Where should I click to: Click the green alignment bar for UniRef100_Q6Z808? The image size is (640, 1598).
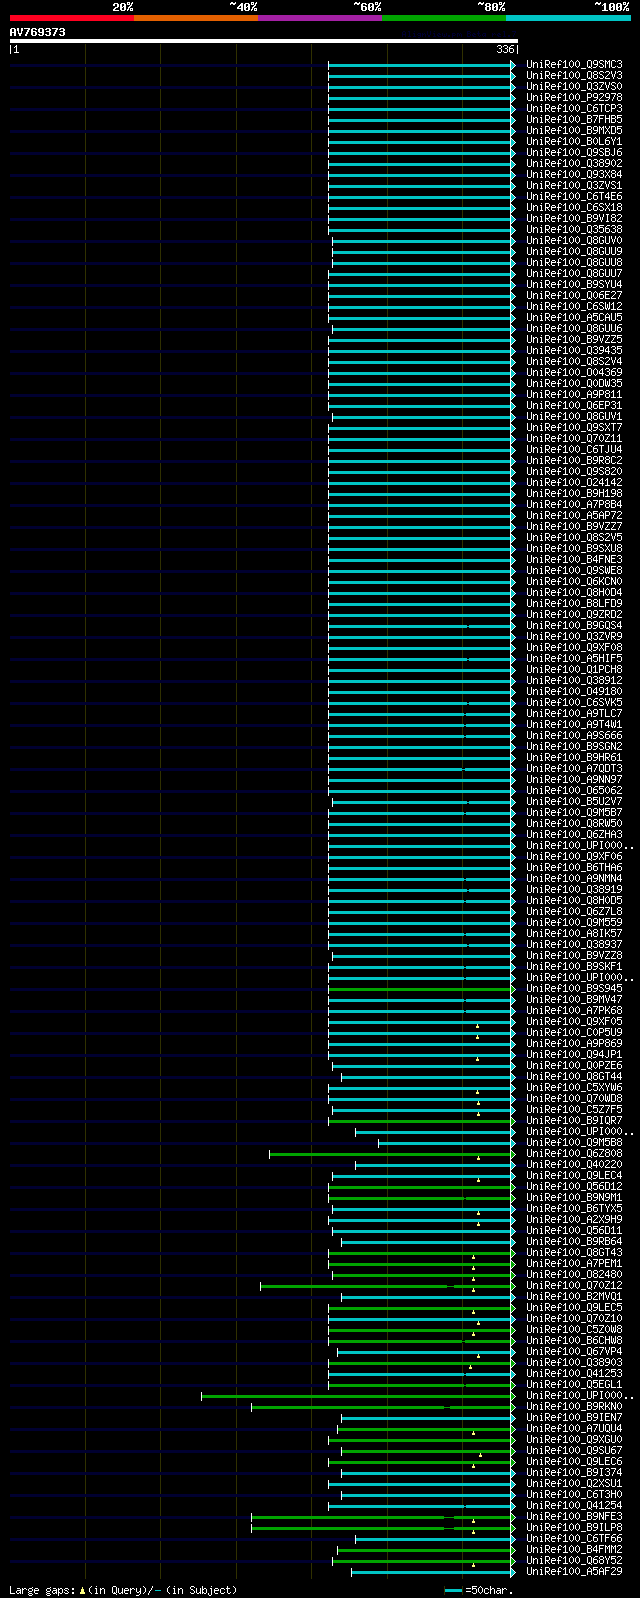(x=390, y=1154)
